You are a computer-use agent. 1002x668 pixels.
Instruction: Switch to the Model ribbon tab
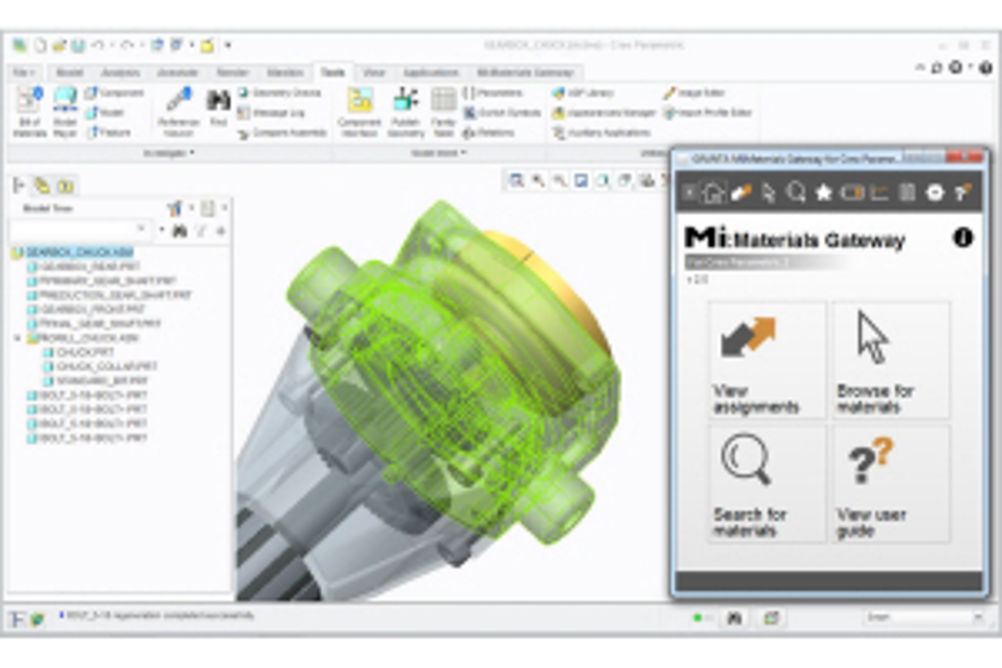(70, 72)
